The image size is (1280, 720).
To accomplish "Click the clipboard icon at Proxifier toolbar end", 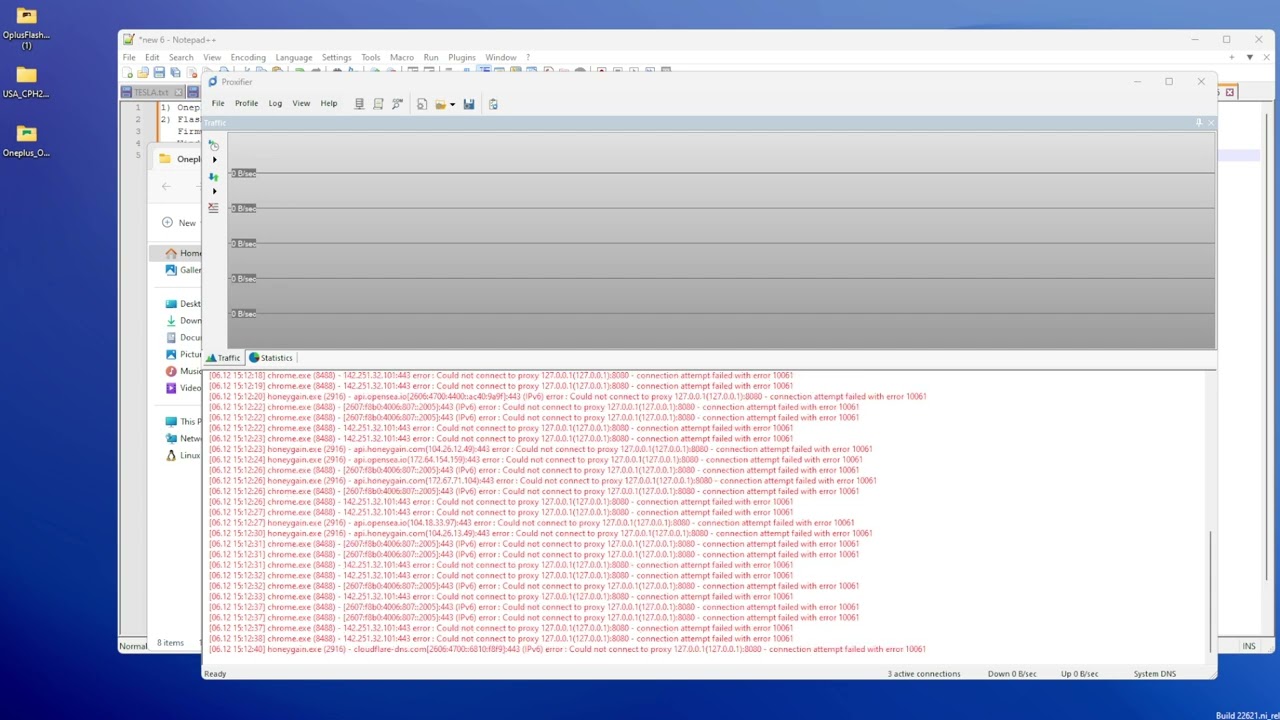I will point(493,104).
